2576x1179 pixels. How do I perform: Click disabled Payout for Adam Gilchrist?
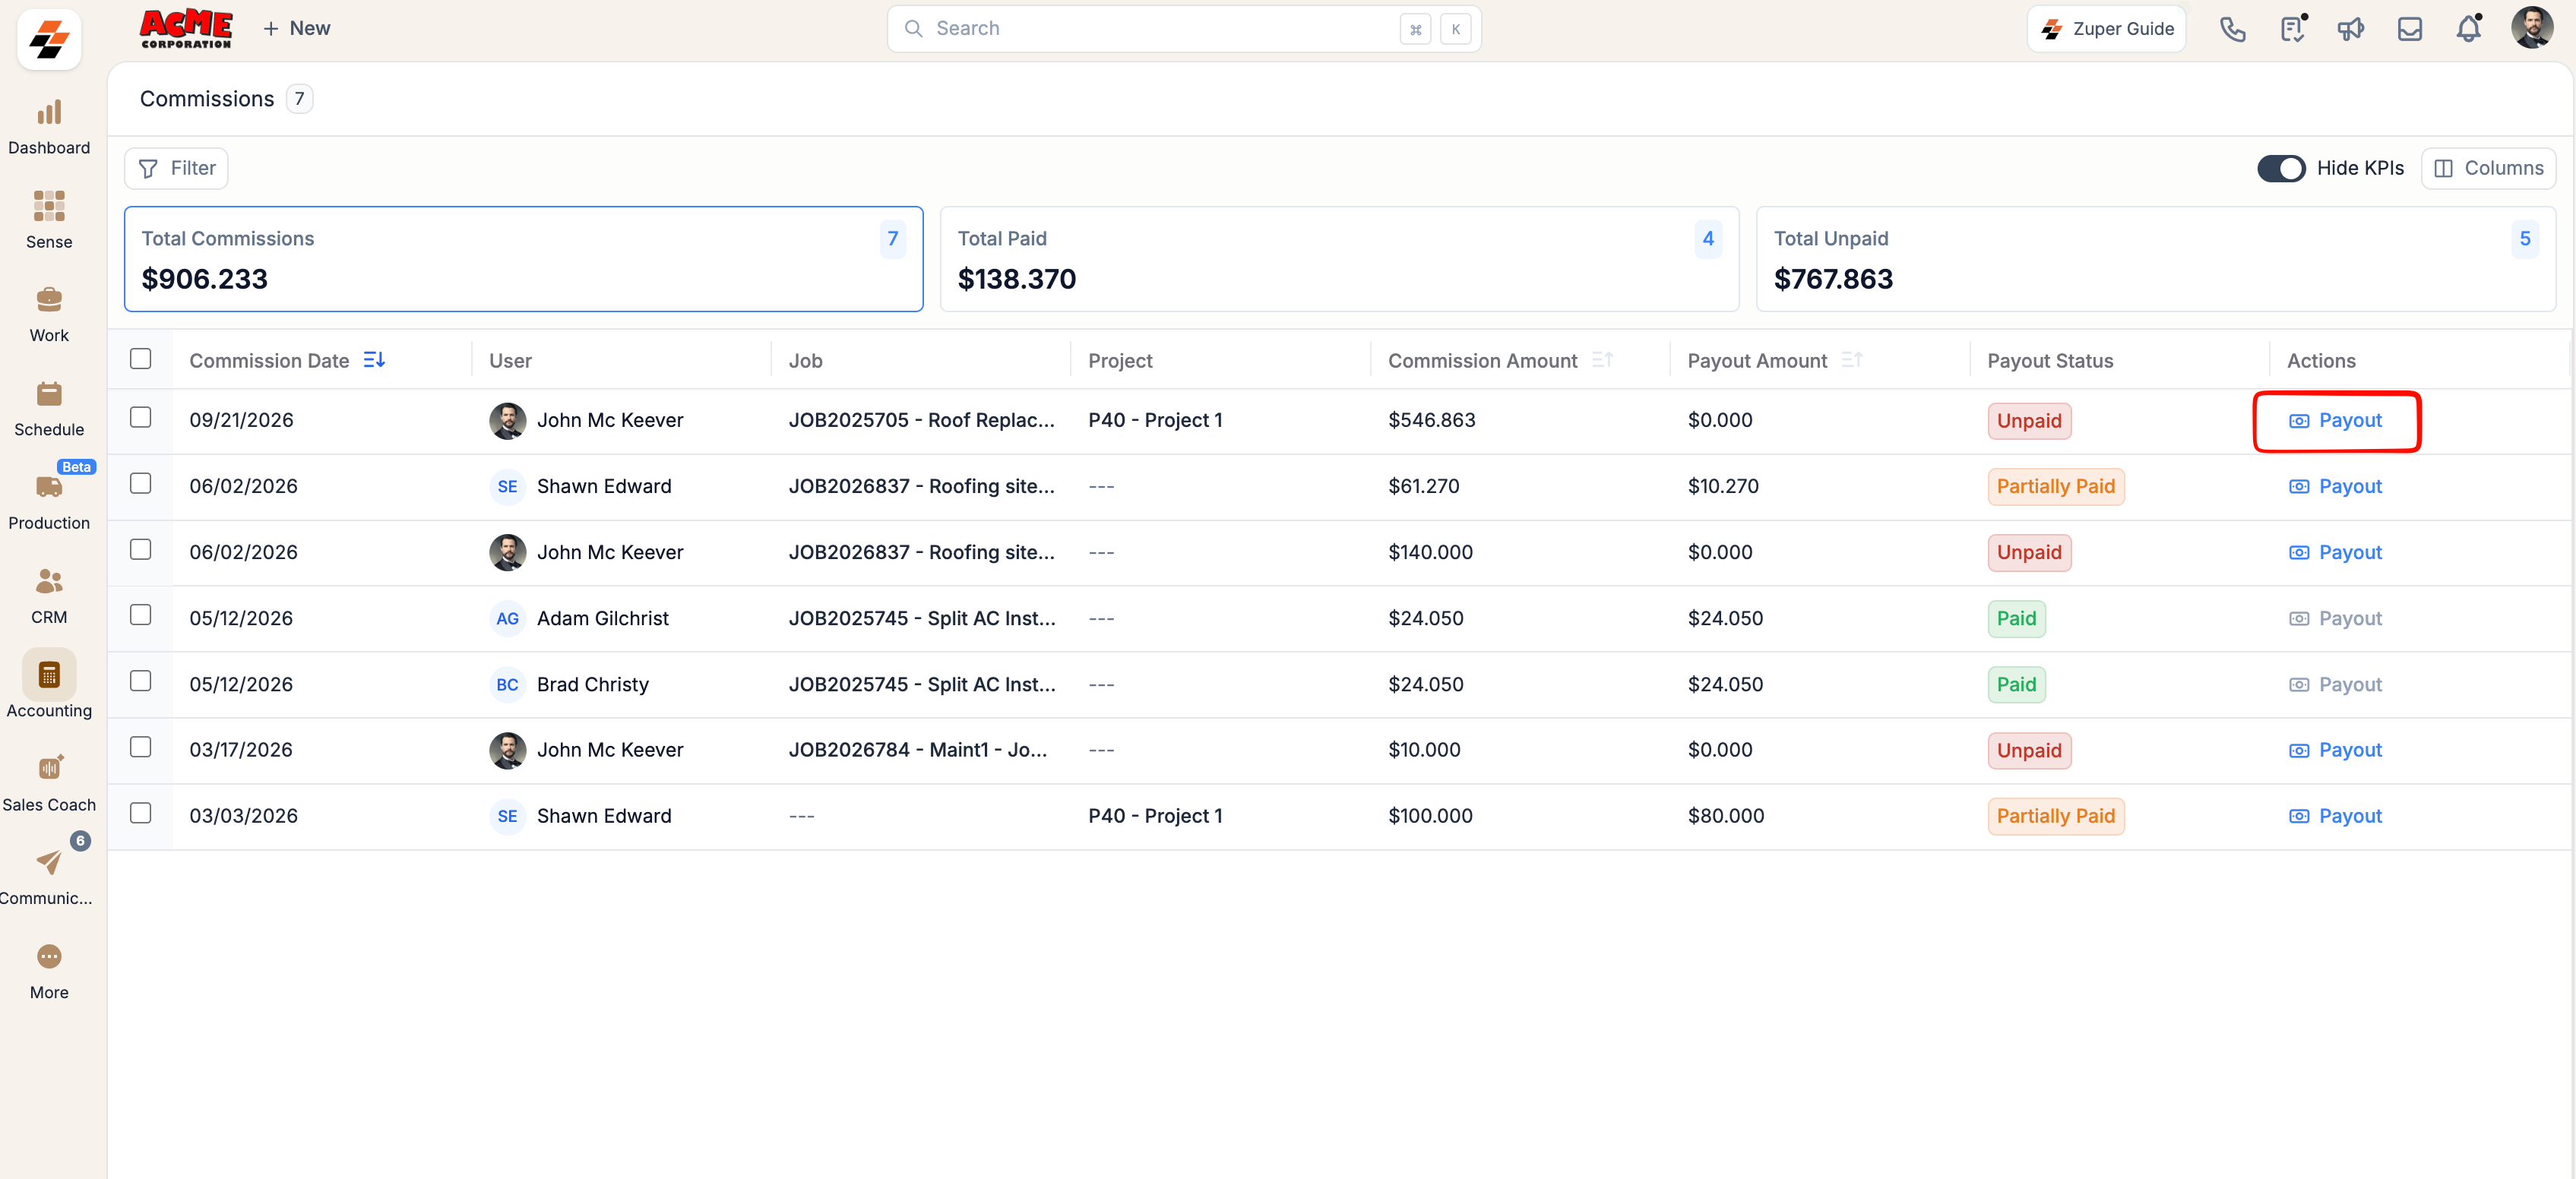click(x=2335, y=619)
